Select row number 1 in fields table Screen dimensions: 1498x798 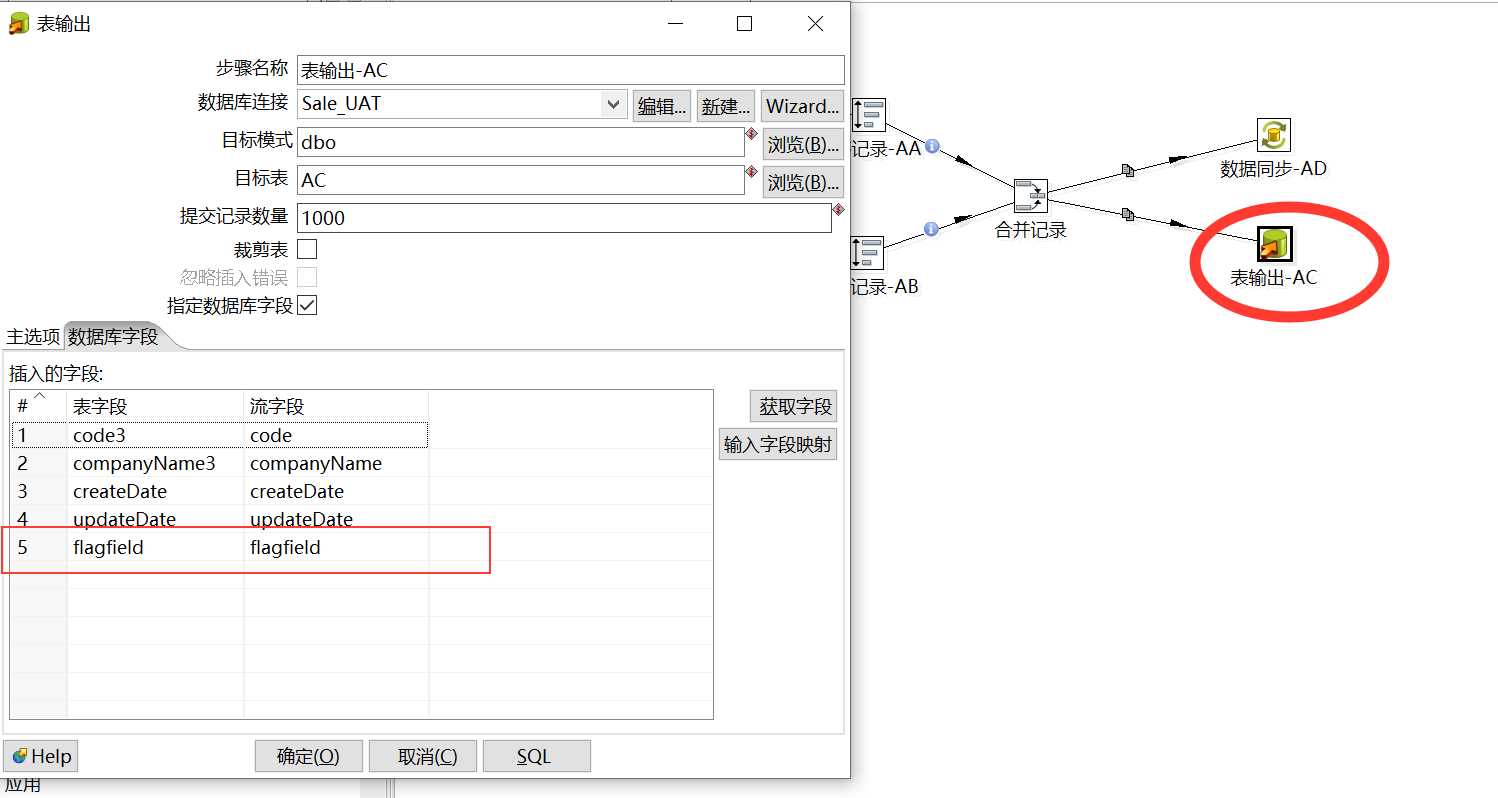pyautogui.click(x=39, y=435)
